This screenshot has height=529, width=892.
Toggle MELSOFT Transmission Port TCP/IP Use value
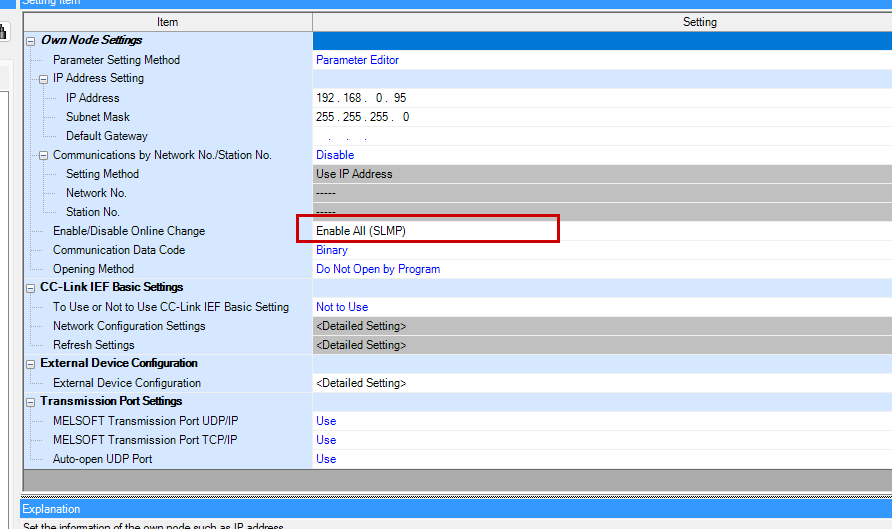(326, 440)
